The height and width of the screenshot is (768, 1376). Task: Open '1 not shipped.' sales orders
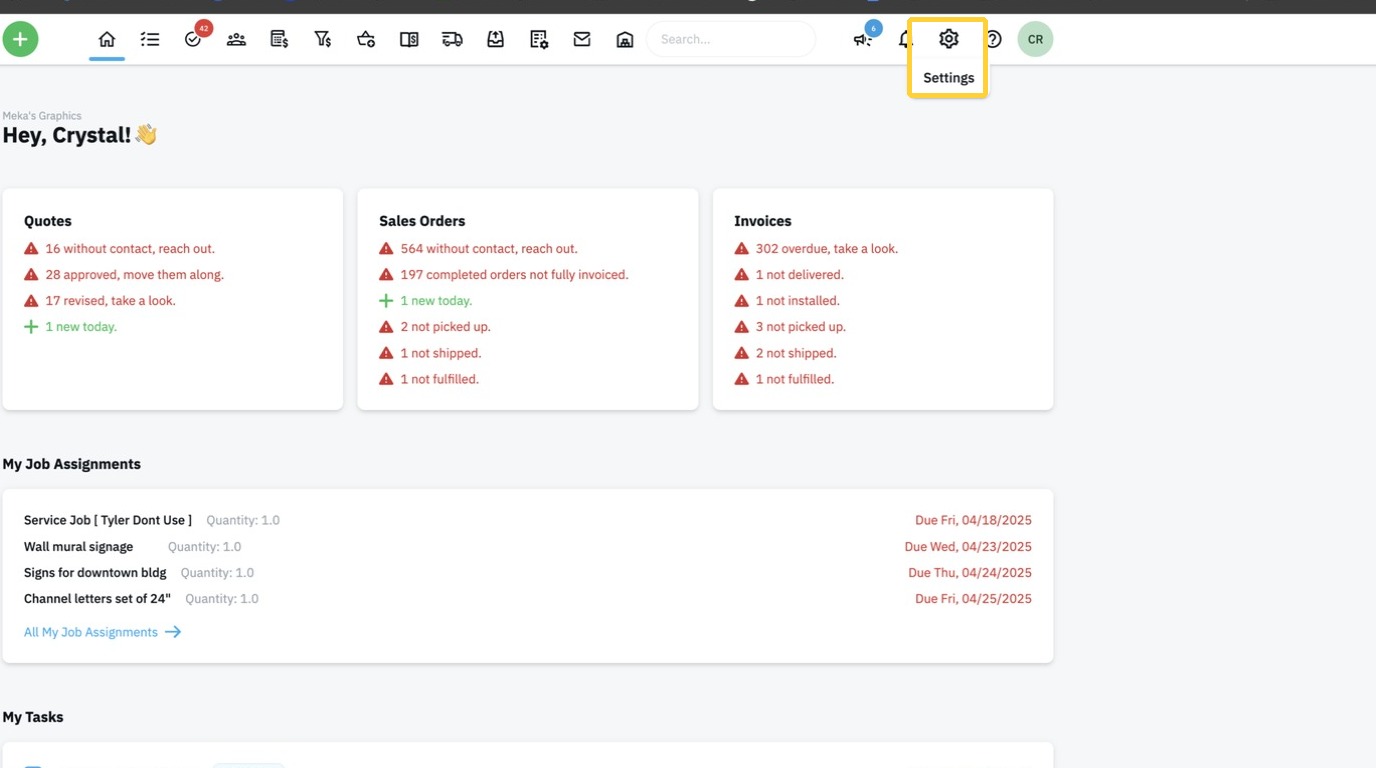point(441,353)
